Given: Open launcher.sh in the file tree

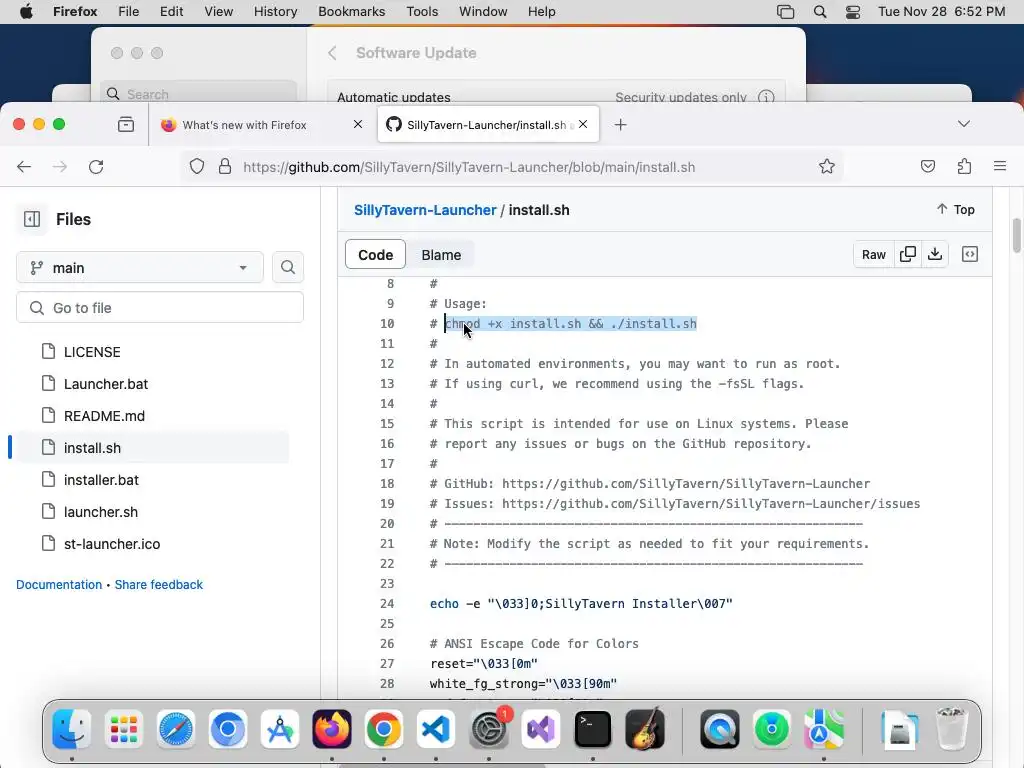Looking at the screenshot, I should [101, 512].
